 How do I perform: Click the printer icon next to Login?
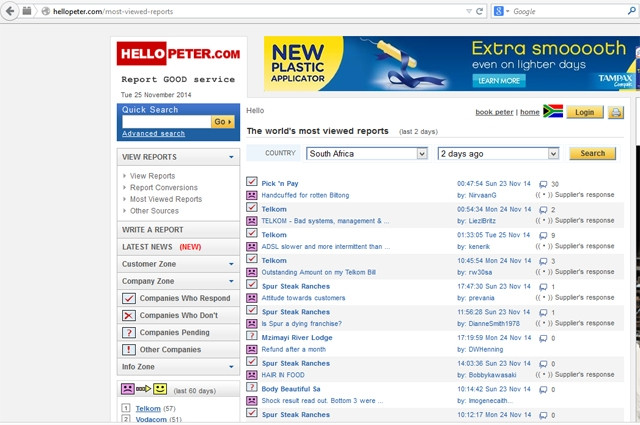click(616, 112)
